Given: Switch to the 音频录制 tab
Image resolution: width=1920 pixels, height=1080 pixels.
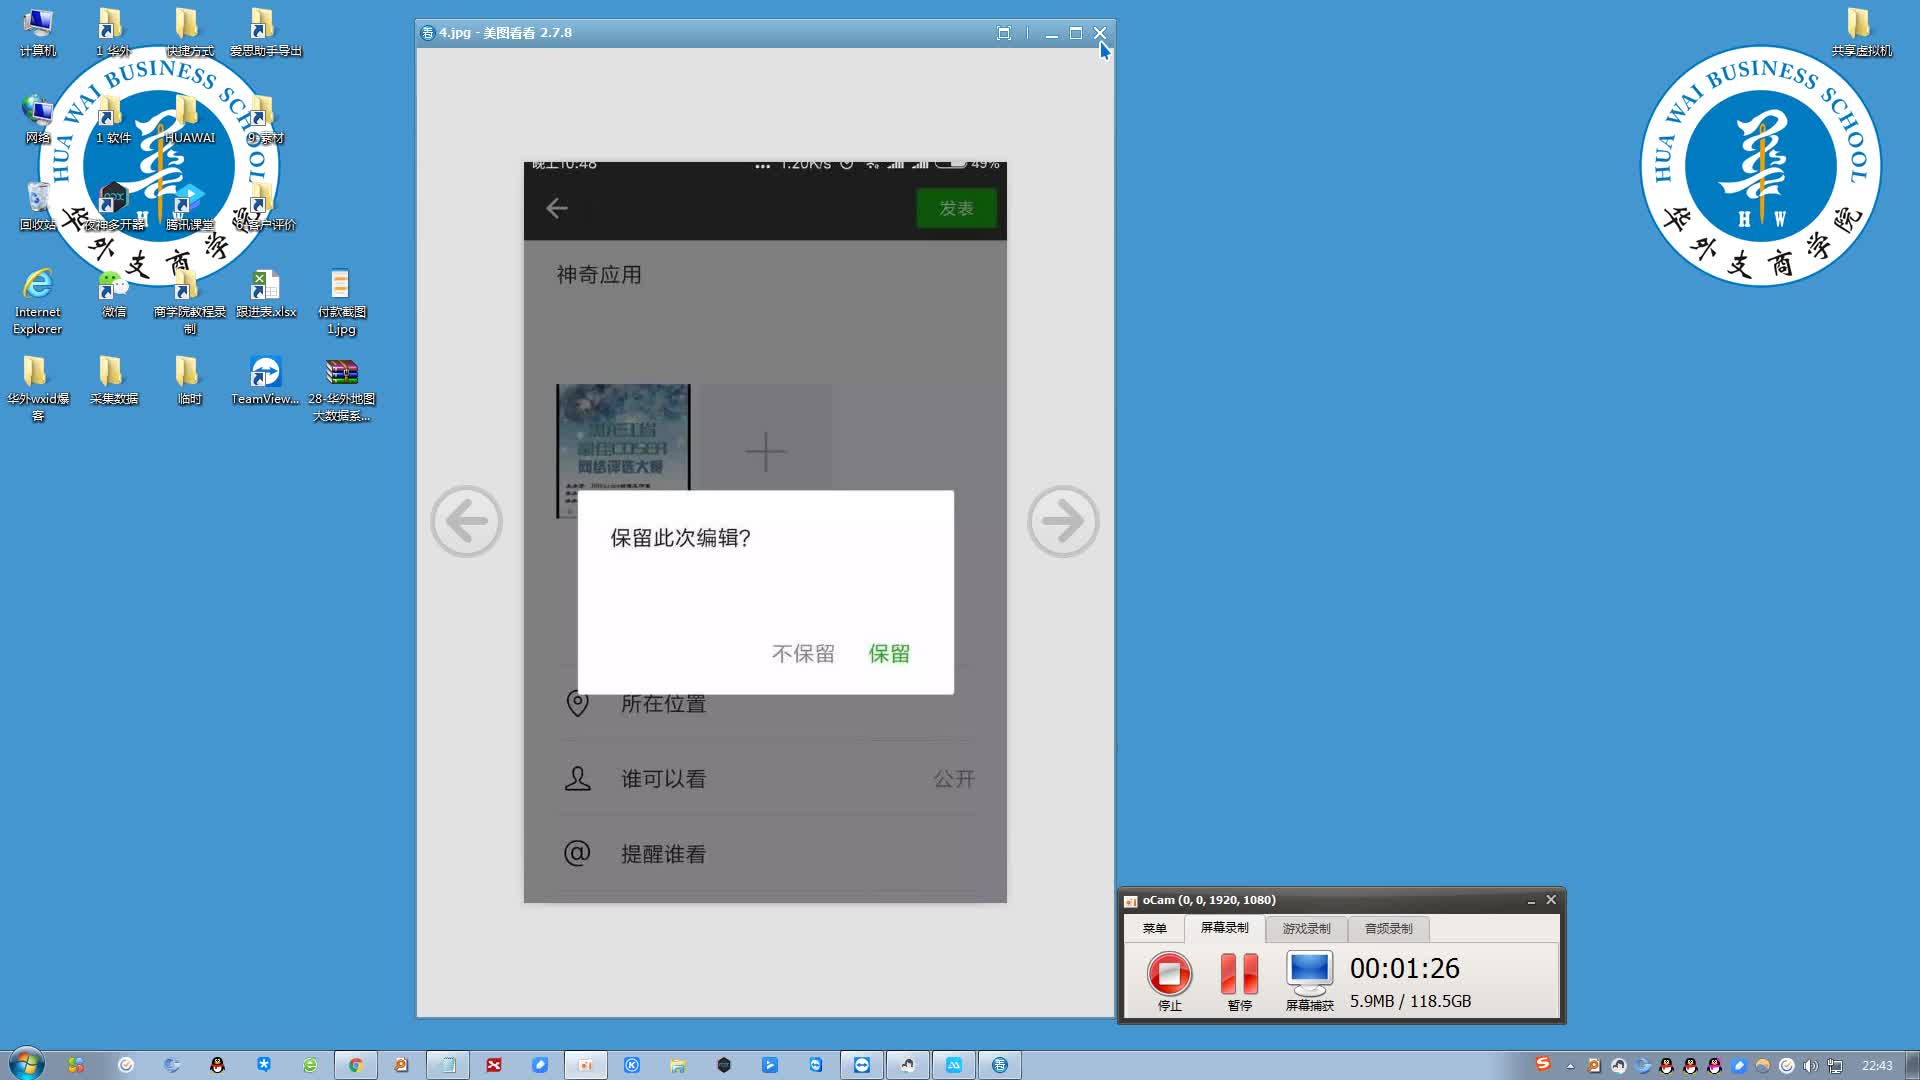Looking at the screenshot, I should point(1388,928).
